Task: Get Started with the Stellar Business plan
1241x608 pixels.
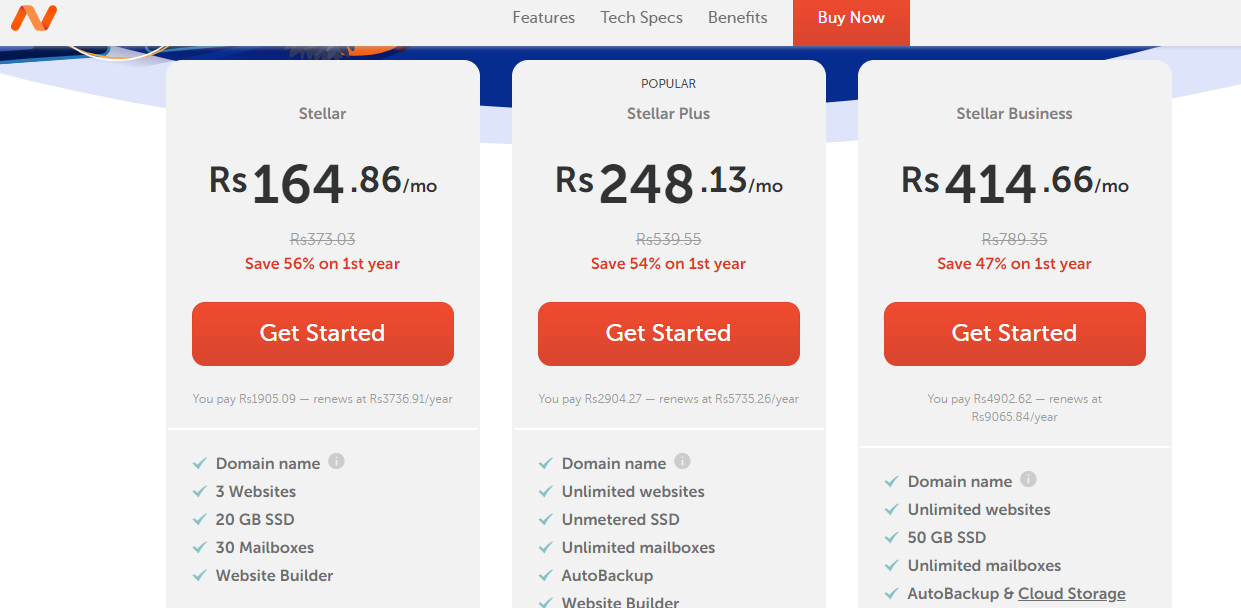Action: coord(1014,333)
